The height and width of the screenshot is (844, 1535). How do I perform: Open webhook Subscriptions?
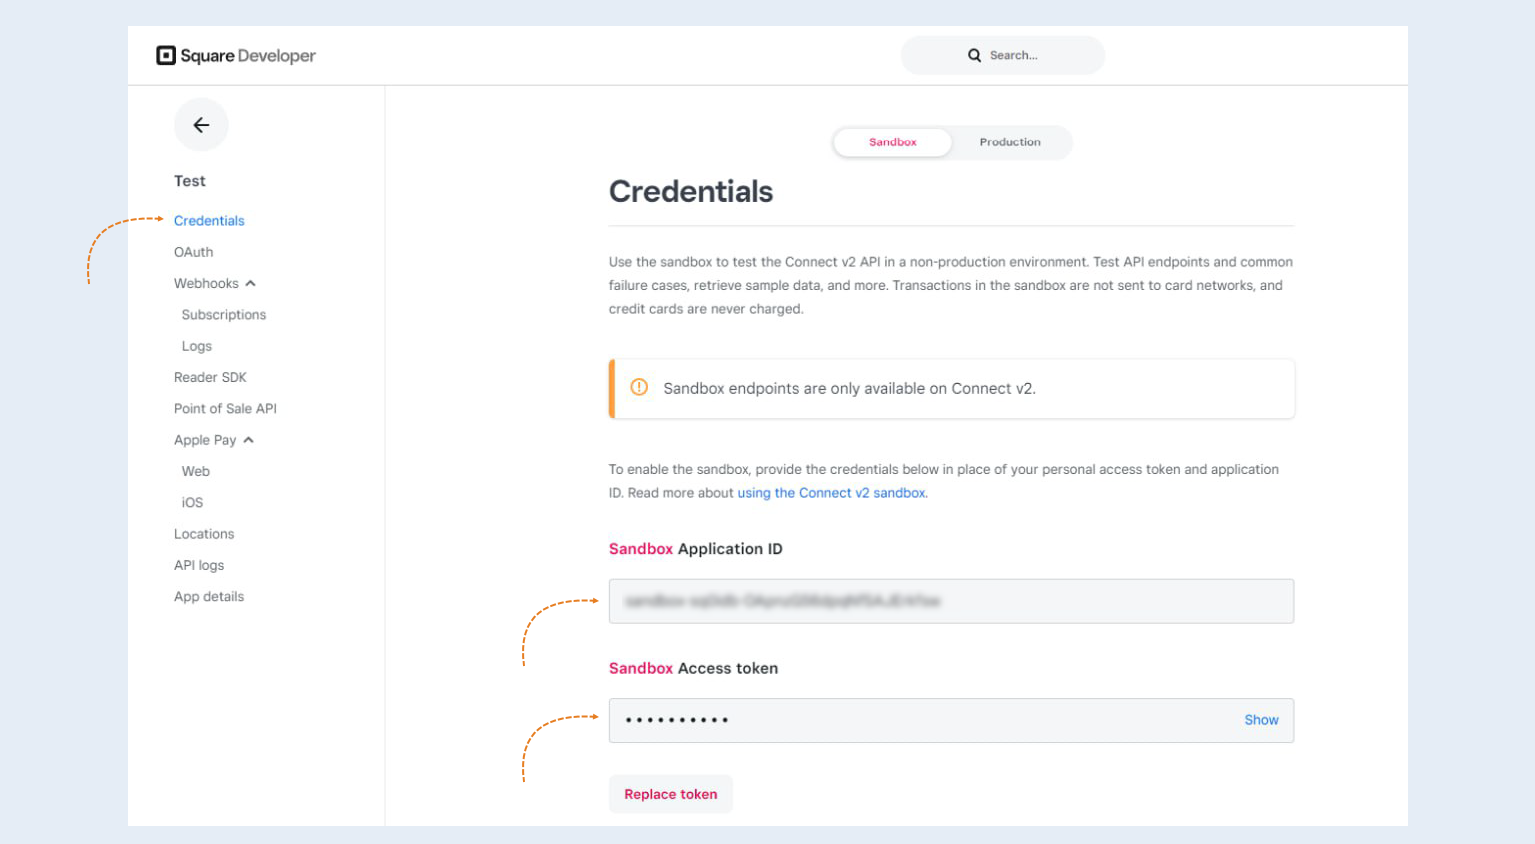(x=224, y=315)
